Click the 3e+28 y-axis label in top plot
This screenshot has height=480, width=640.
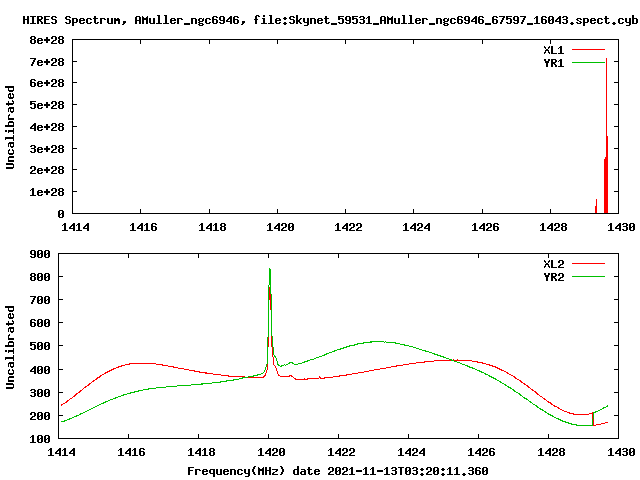[47, 149]
